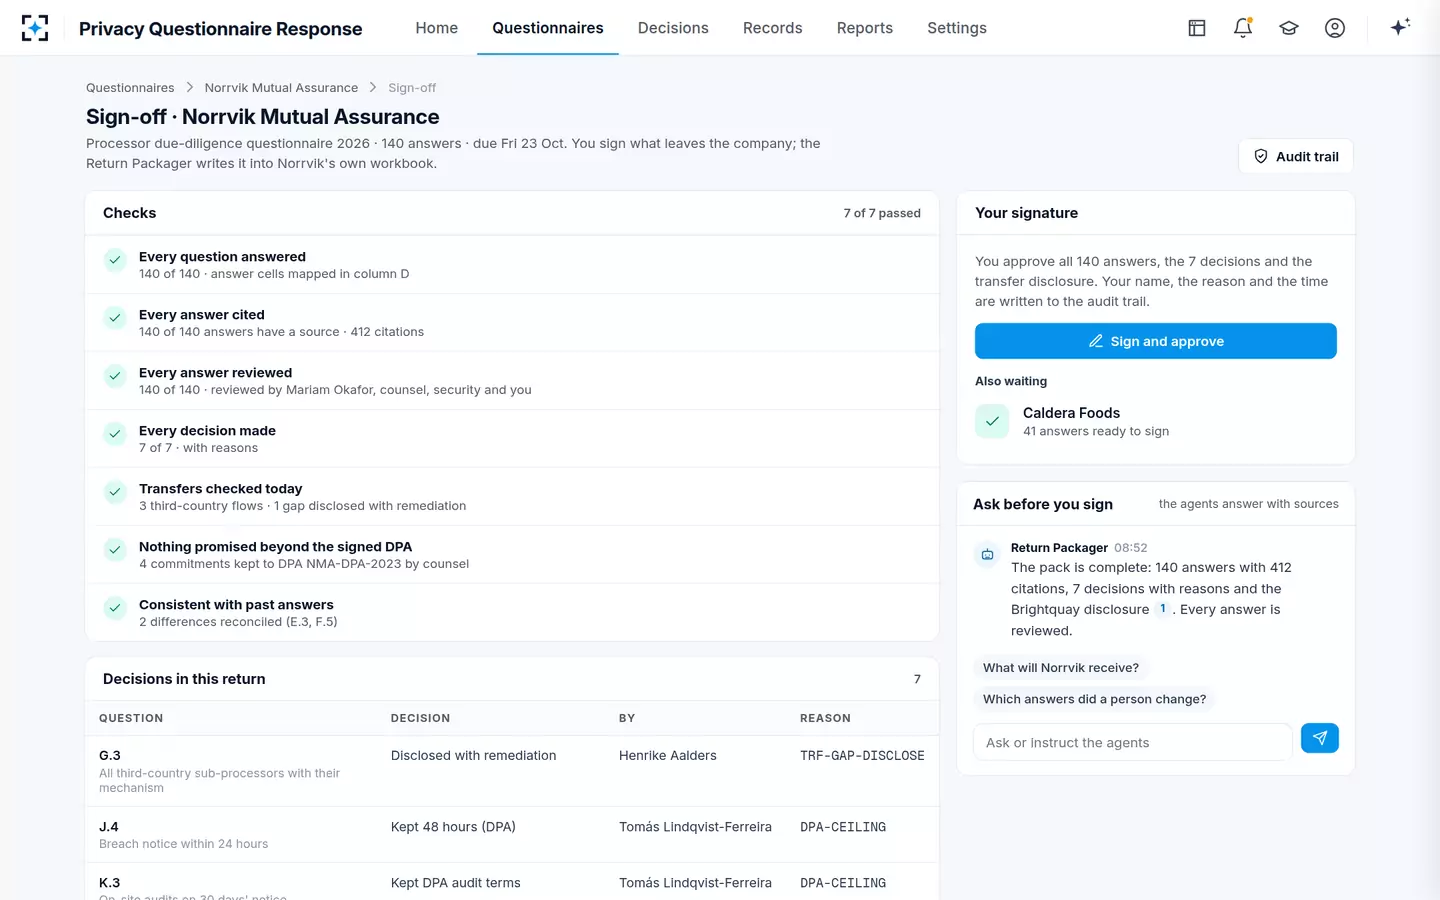Click the '7 of 7 passed' status
The image size is (1440, 900).
(x=882, y=213)
